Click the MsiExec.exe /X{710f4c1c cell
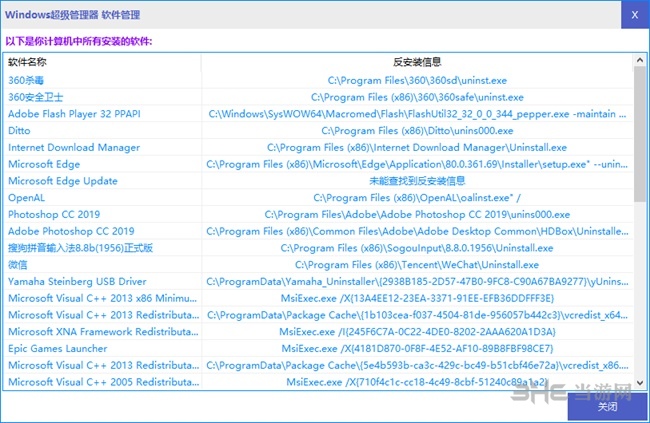This screenshot has height=423, width=650. click(x=417, y=382)
